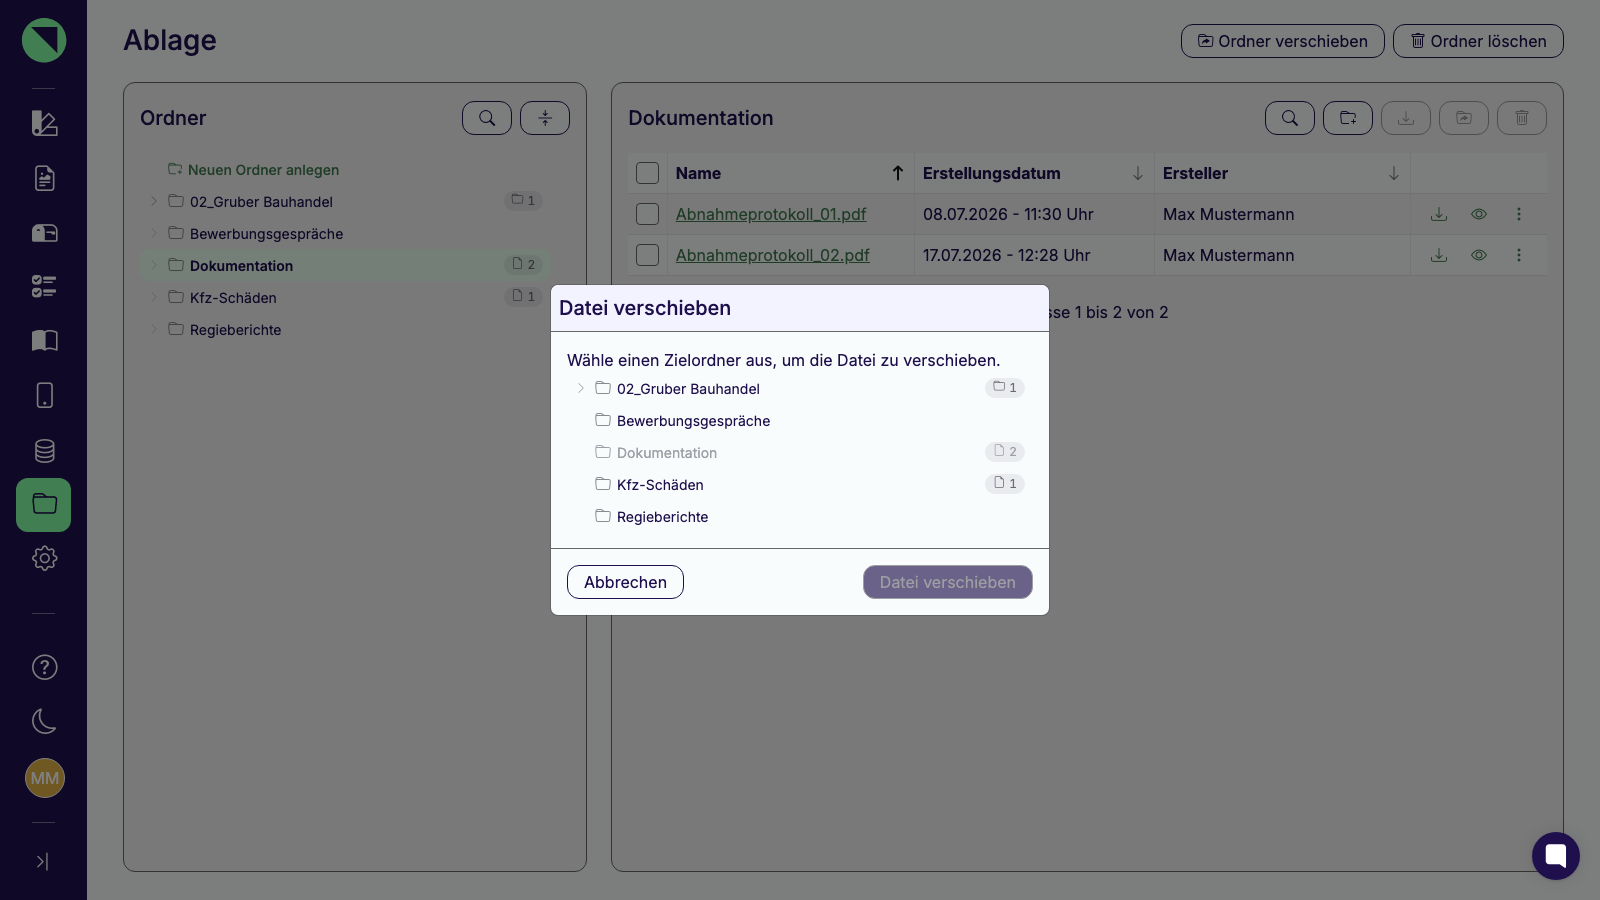Image resolution: width=1600 pixels, height=900 pixels.
Task: Click the new folder icon in Dokumentation toolbar
Action: pos(1348,118)
